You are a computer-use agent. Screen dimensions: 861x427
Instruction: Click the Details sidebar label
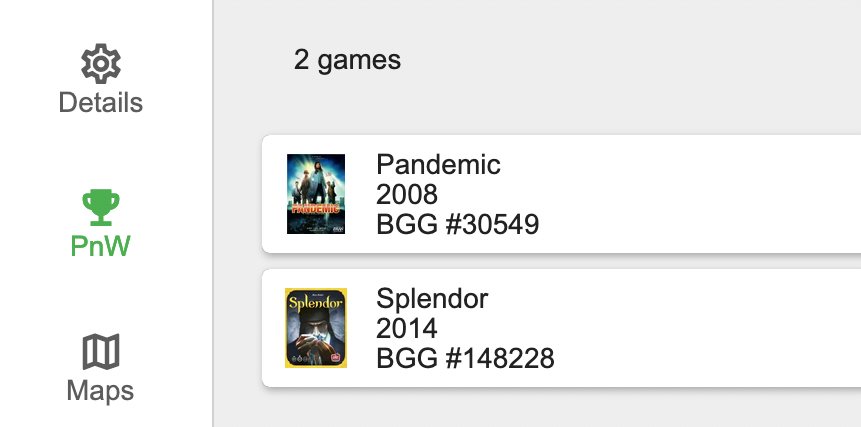[x=100, y=103]
